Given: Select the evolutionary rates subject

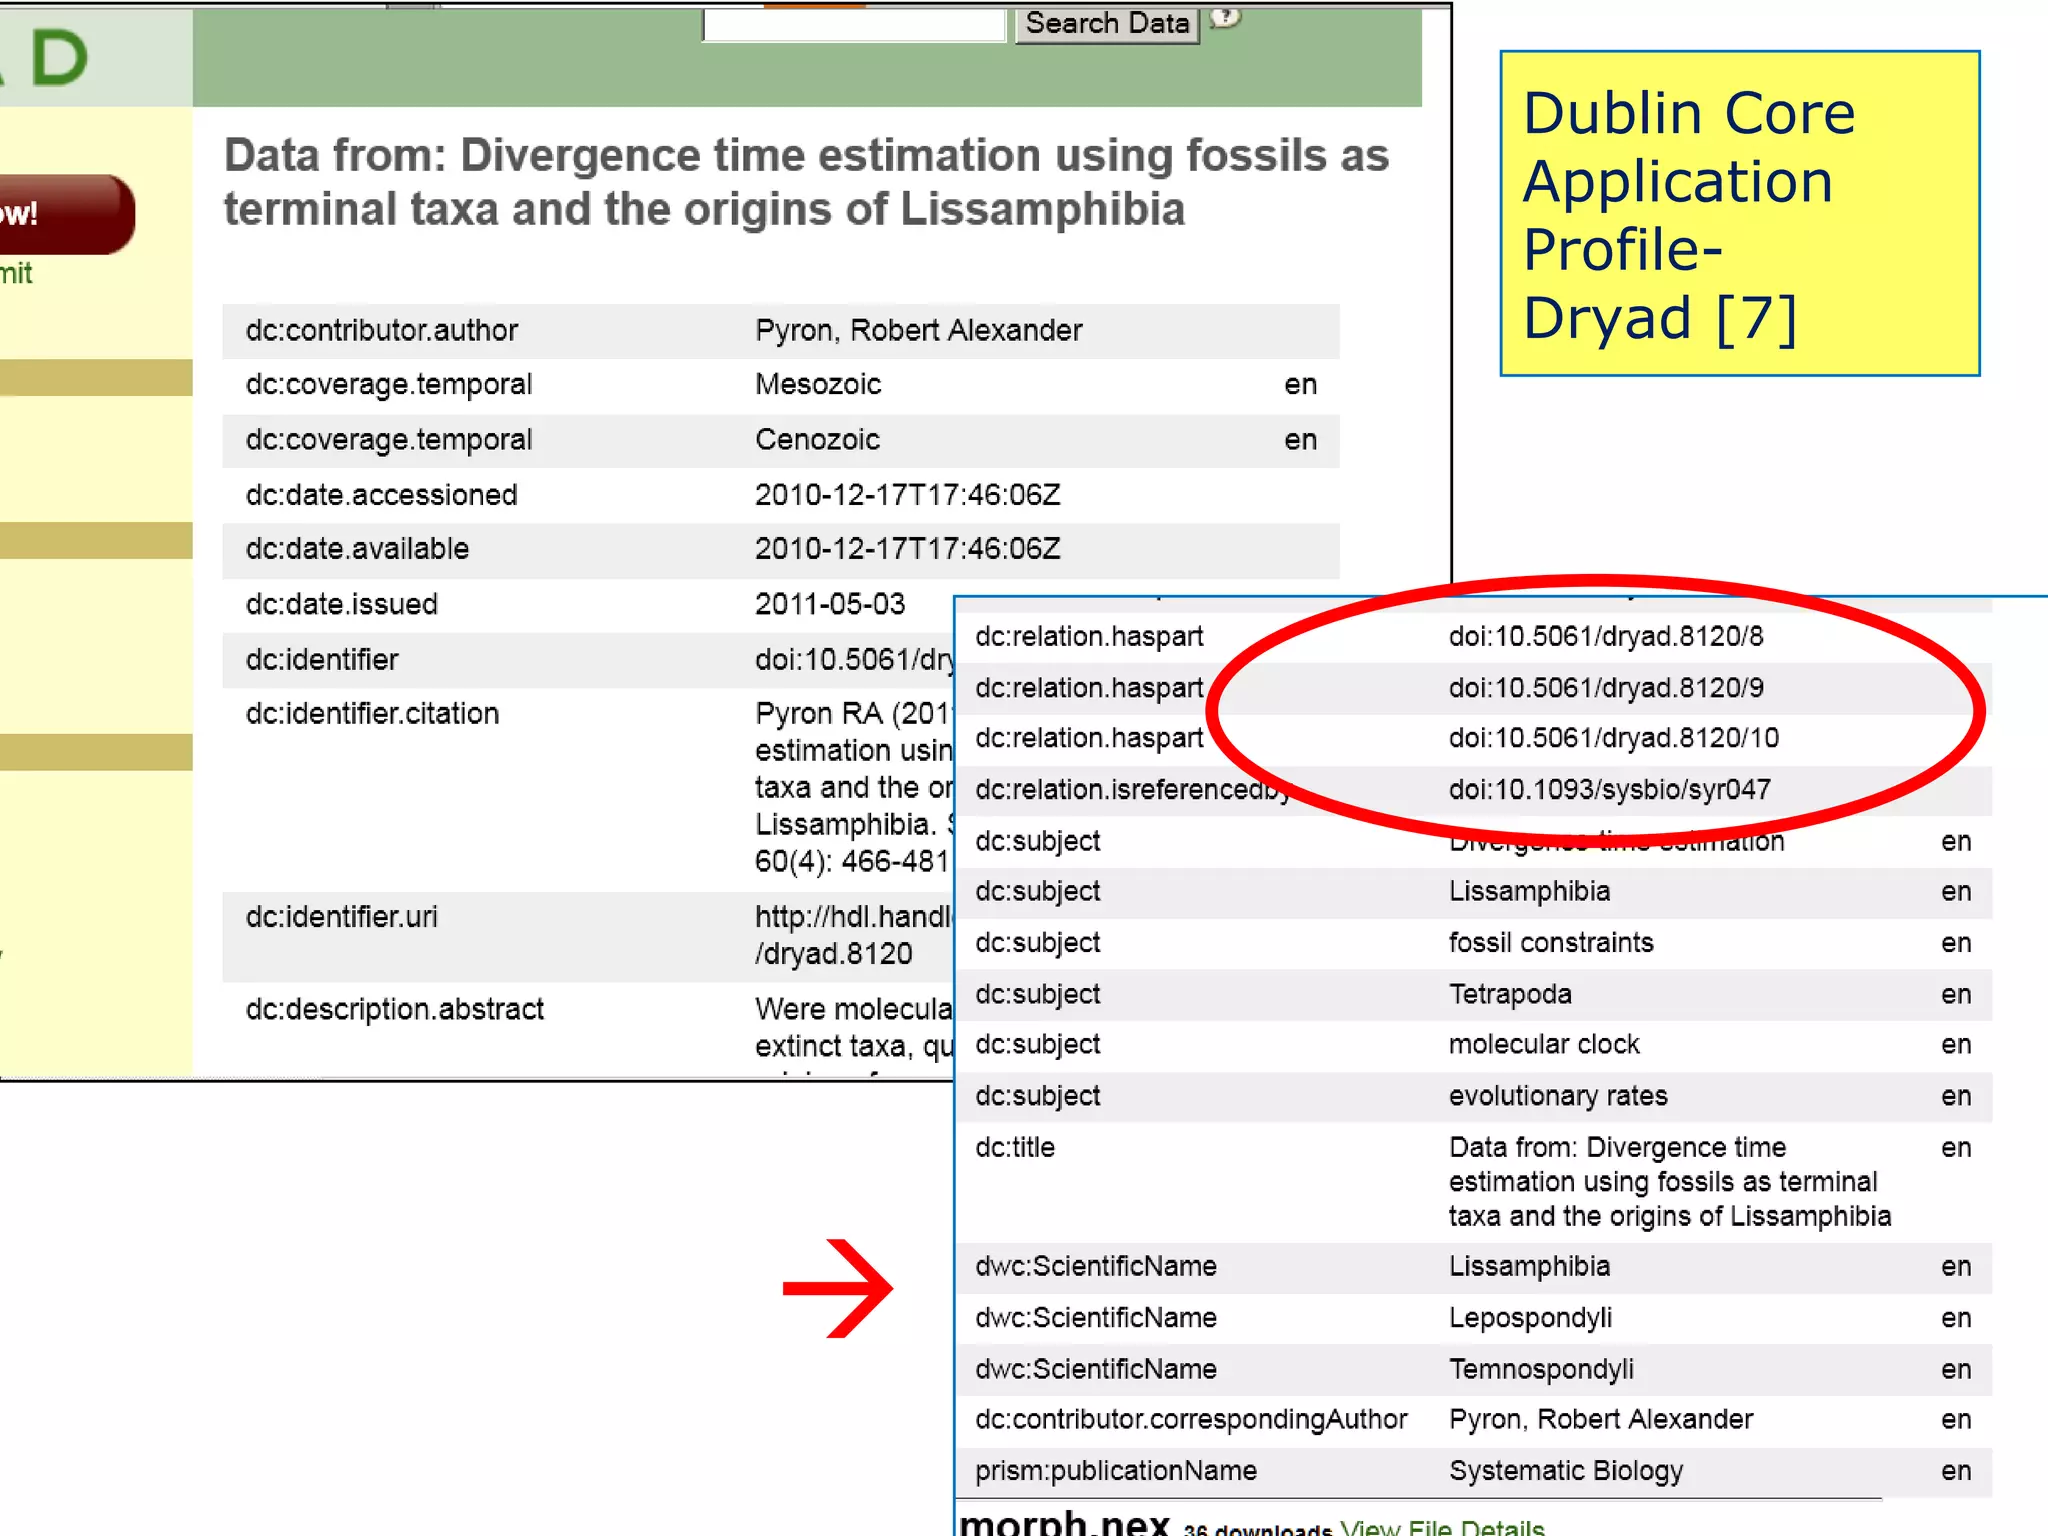Looking at the screenshot, I should tap(1558, 1096).
